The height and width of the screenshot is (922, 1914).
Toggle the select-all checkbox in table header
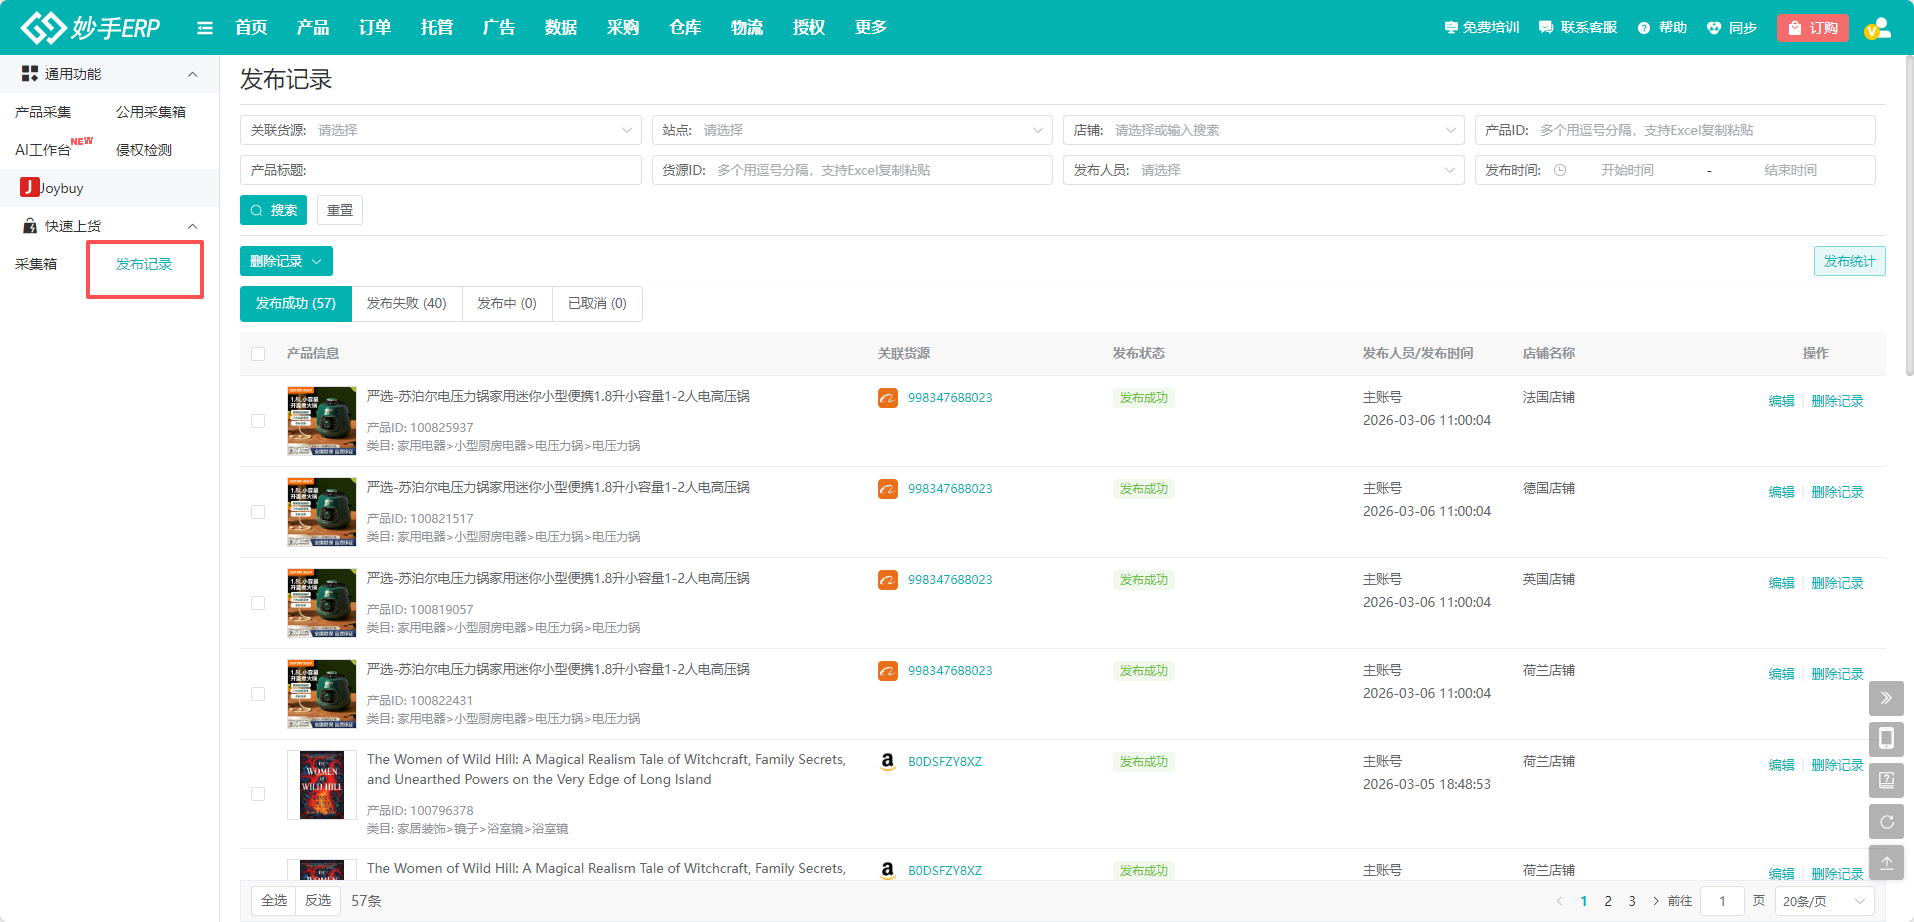tap(258, 354)
